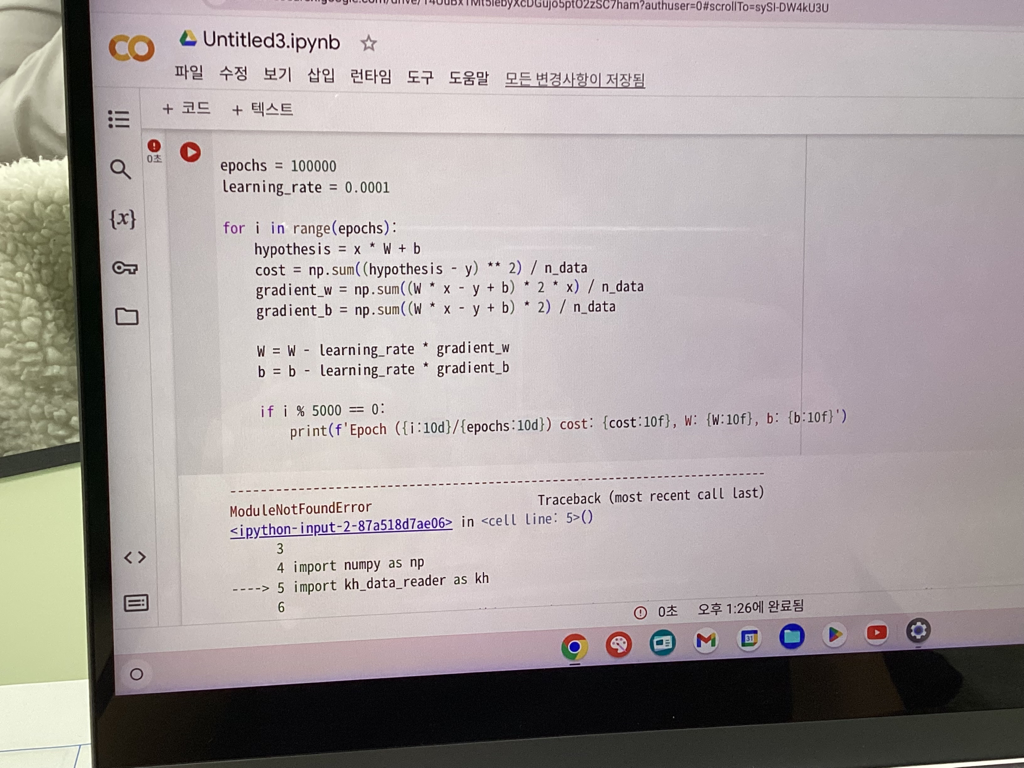The height and width of the screenshot is (768, 1024).
Task: Add a new code cell with + 코드
Action: [x=186, y=108]
